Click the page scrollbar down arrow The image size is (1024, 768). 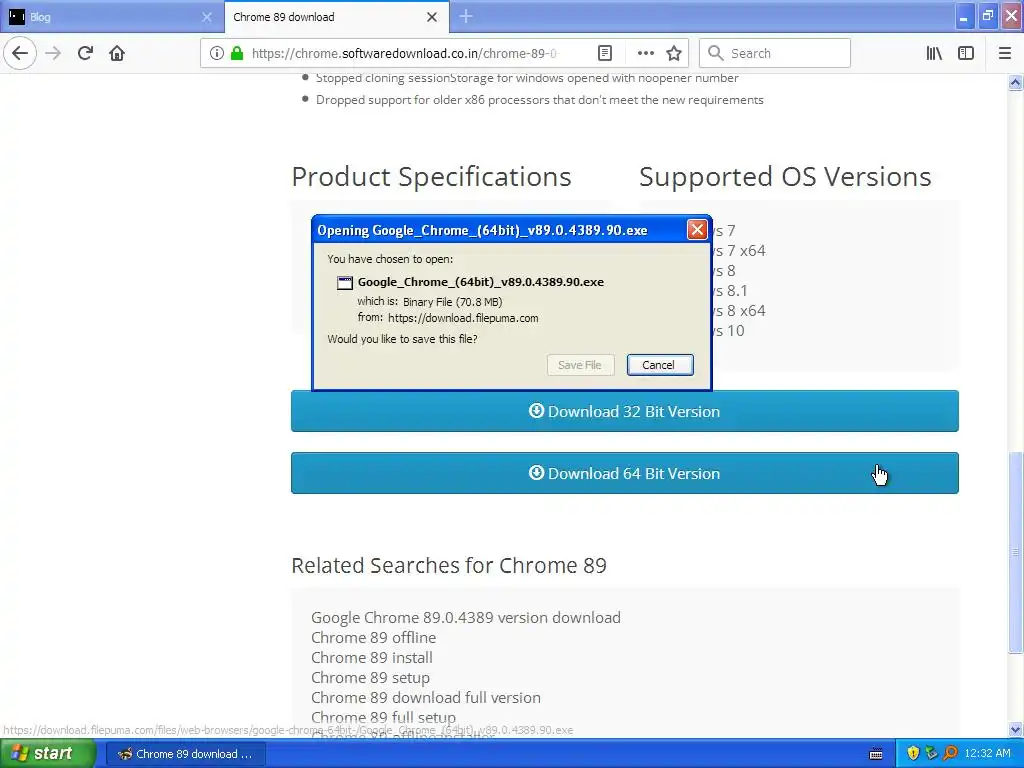[1015, 729]
